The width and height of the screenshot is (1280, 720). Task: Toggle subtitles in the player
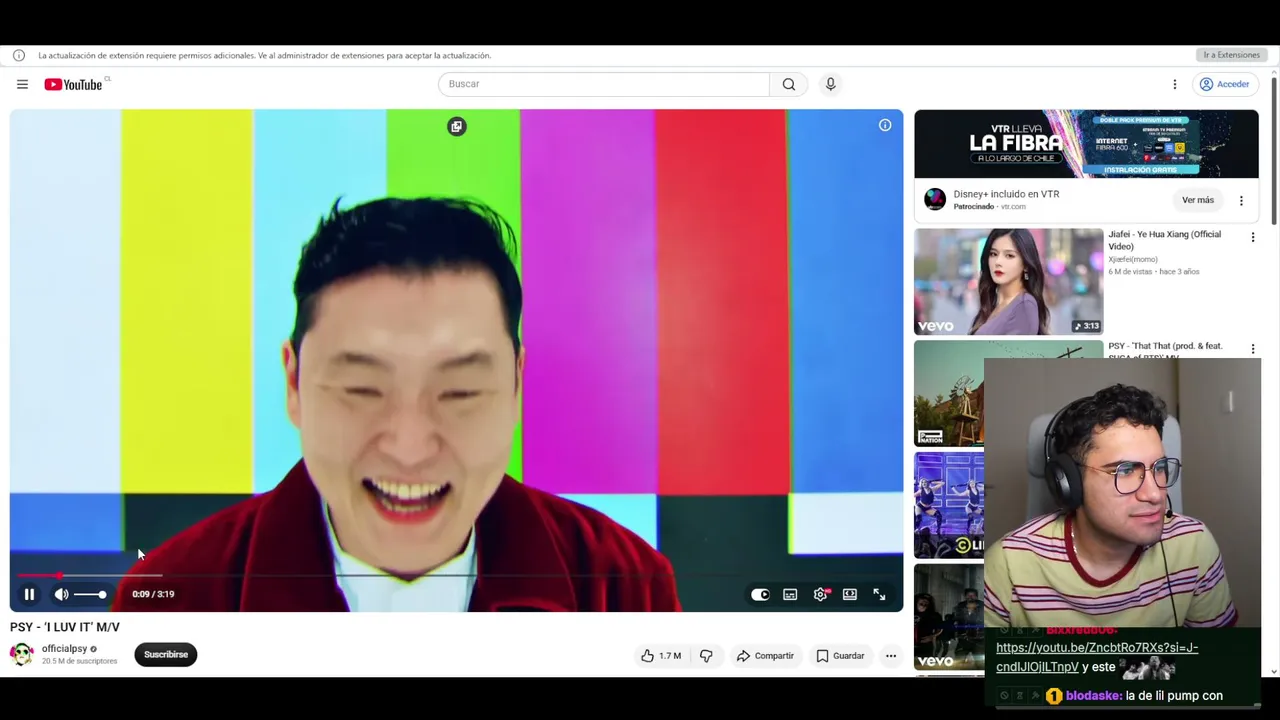point(790,594)
